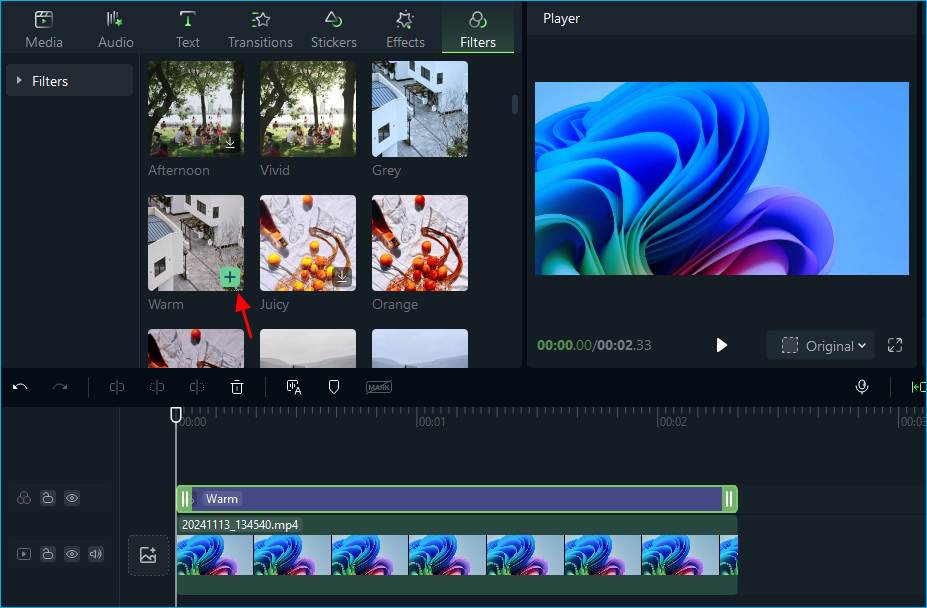Click the video track type icon
The width and height of the screenshot is (927, 608).
point(24,554)
